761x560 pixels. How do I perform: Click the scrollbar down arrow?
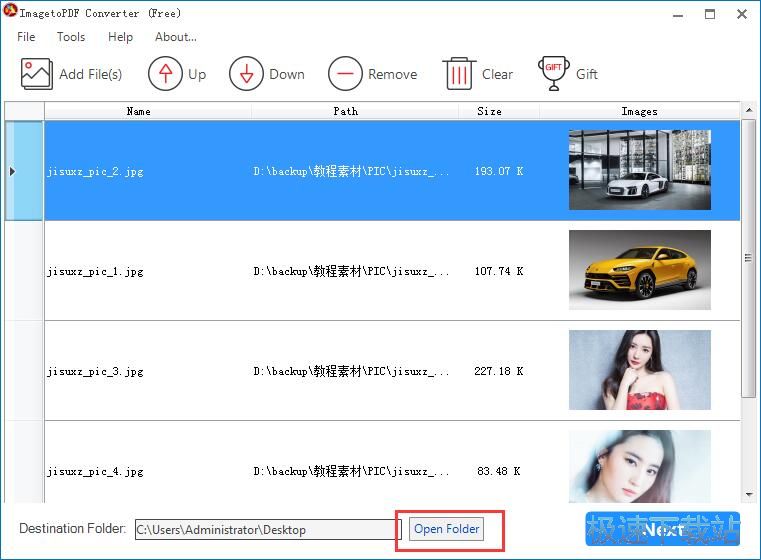(x=749, y=493)
